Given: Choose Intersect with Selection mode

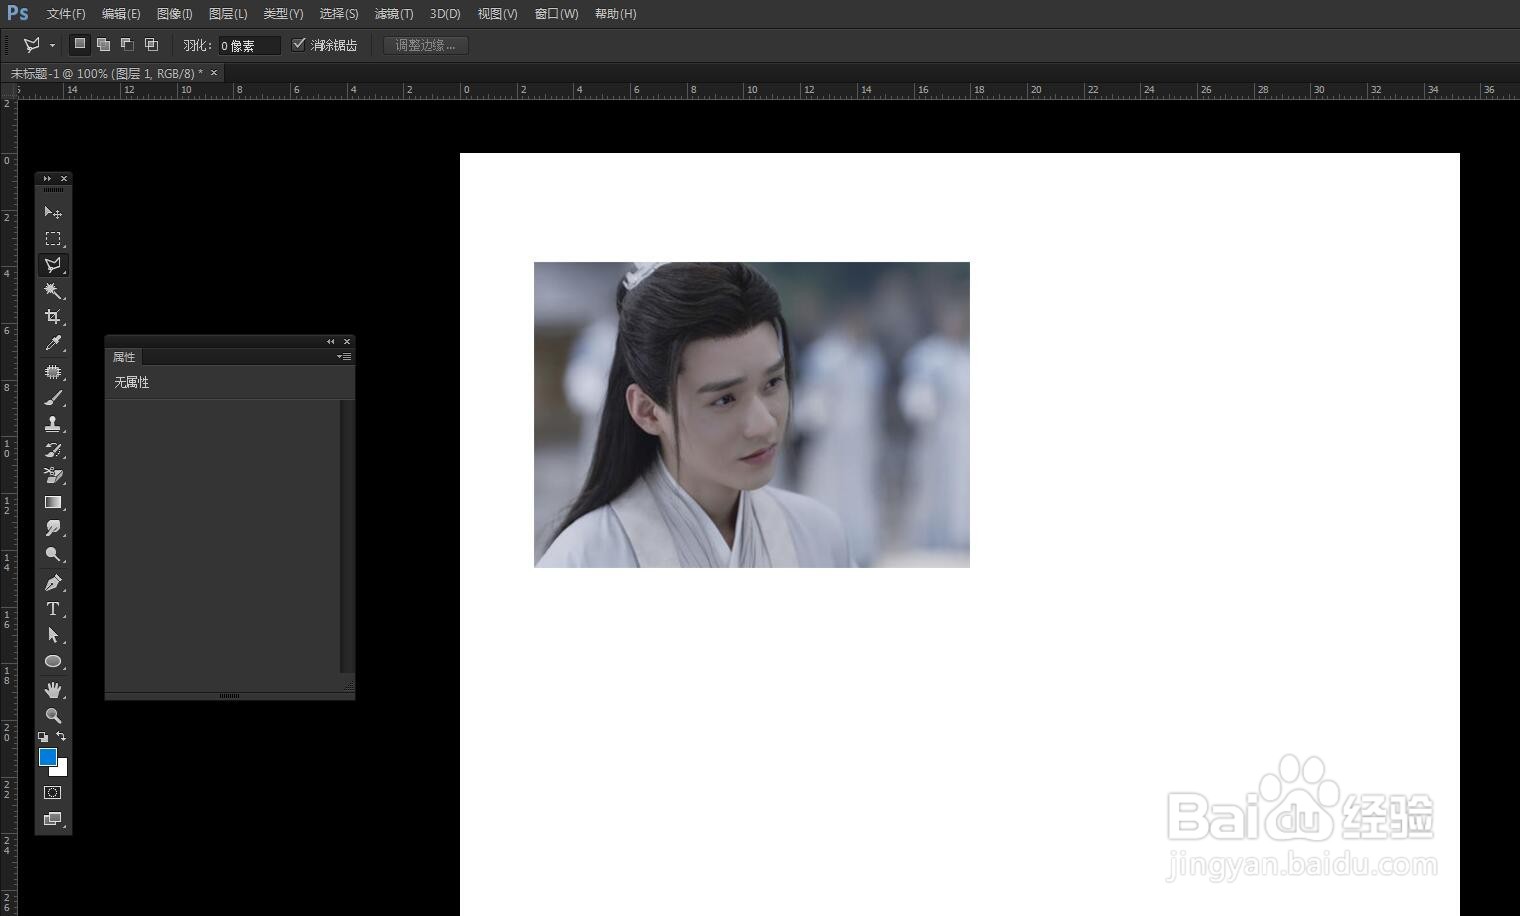Looking at the screenshot, I should click(x=151, y=44).
